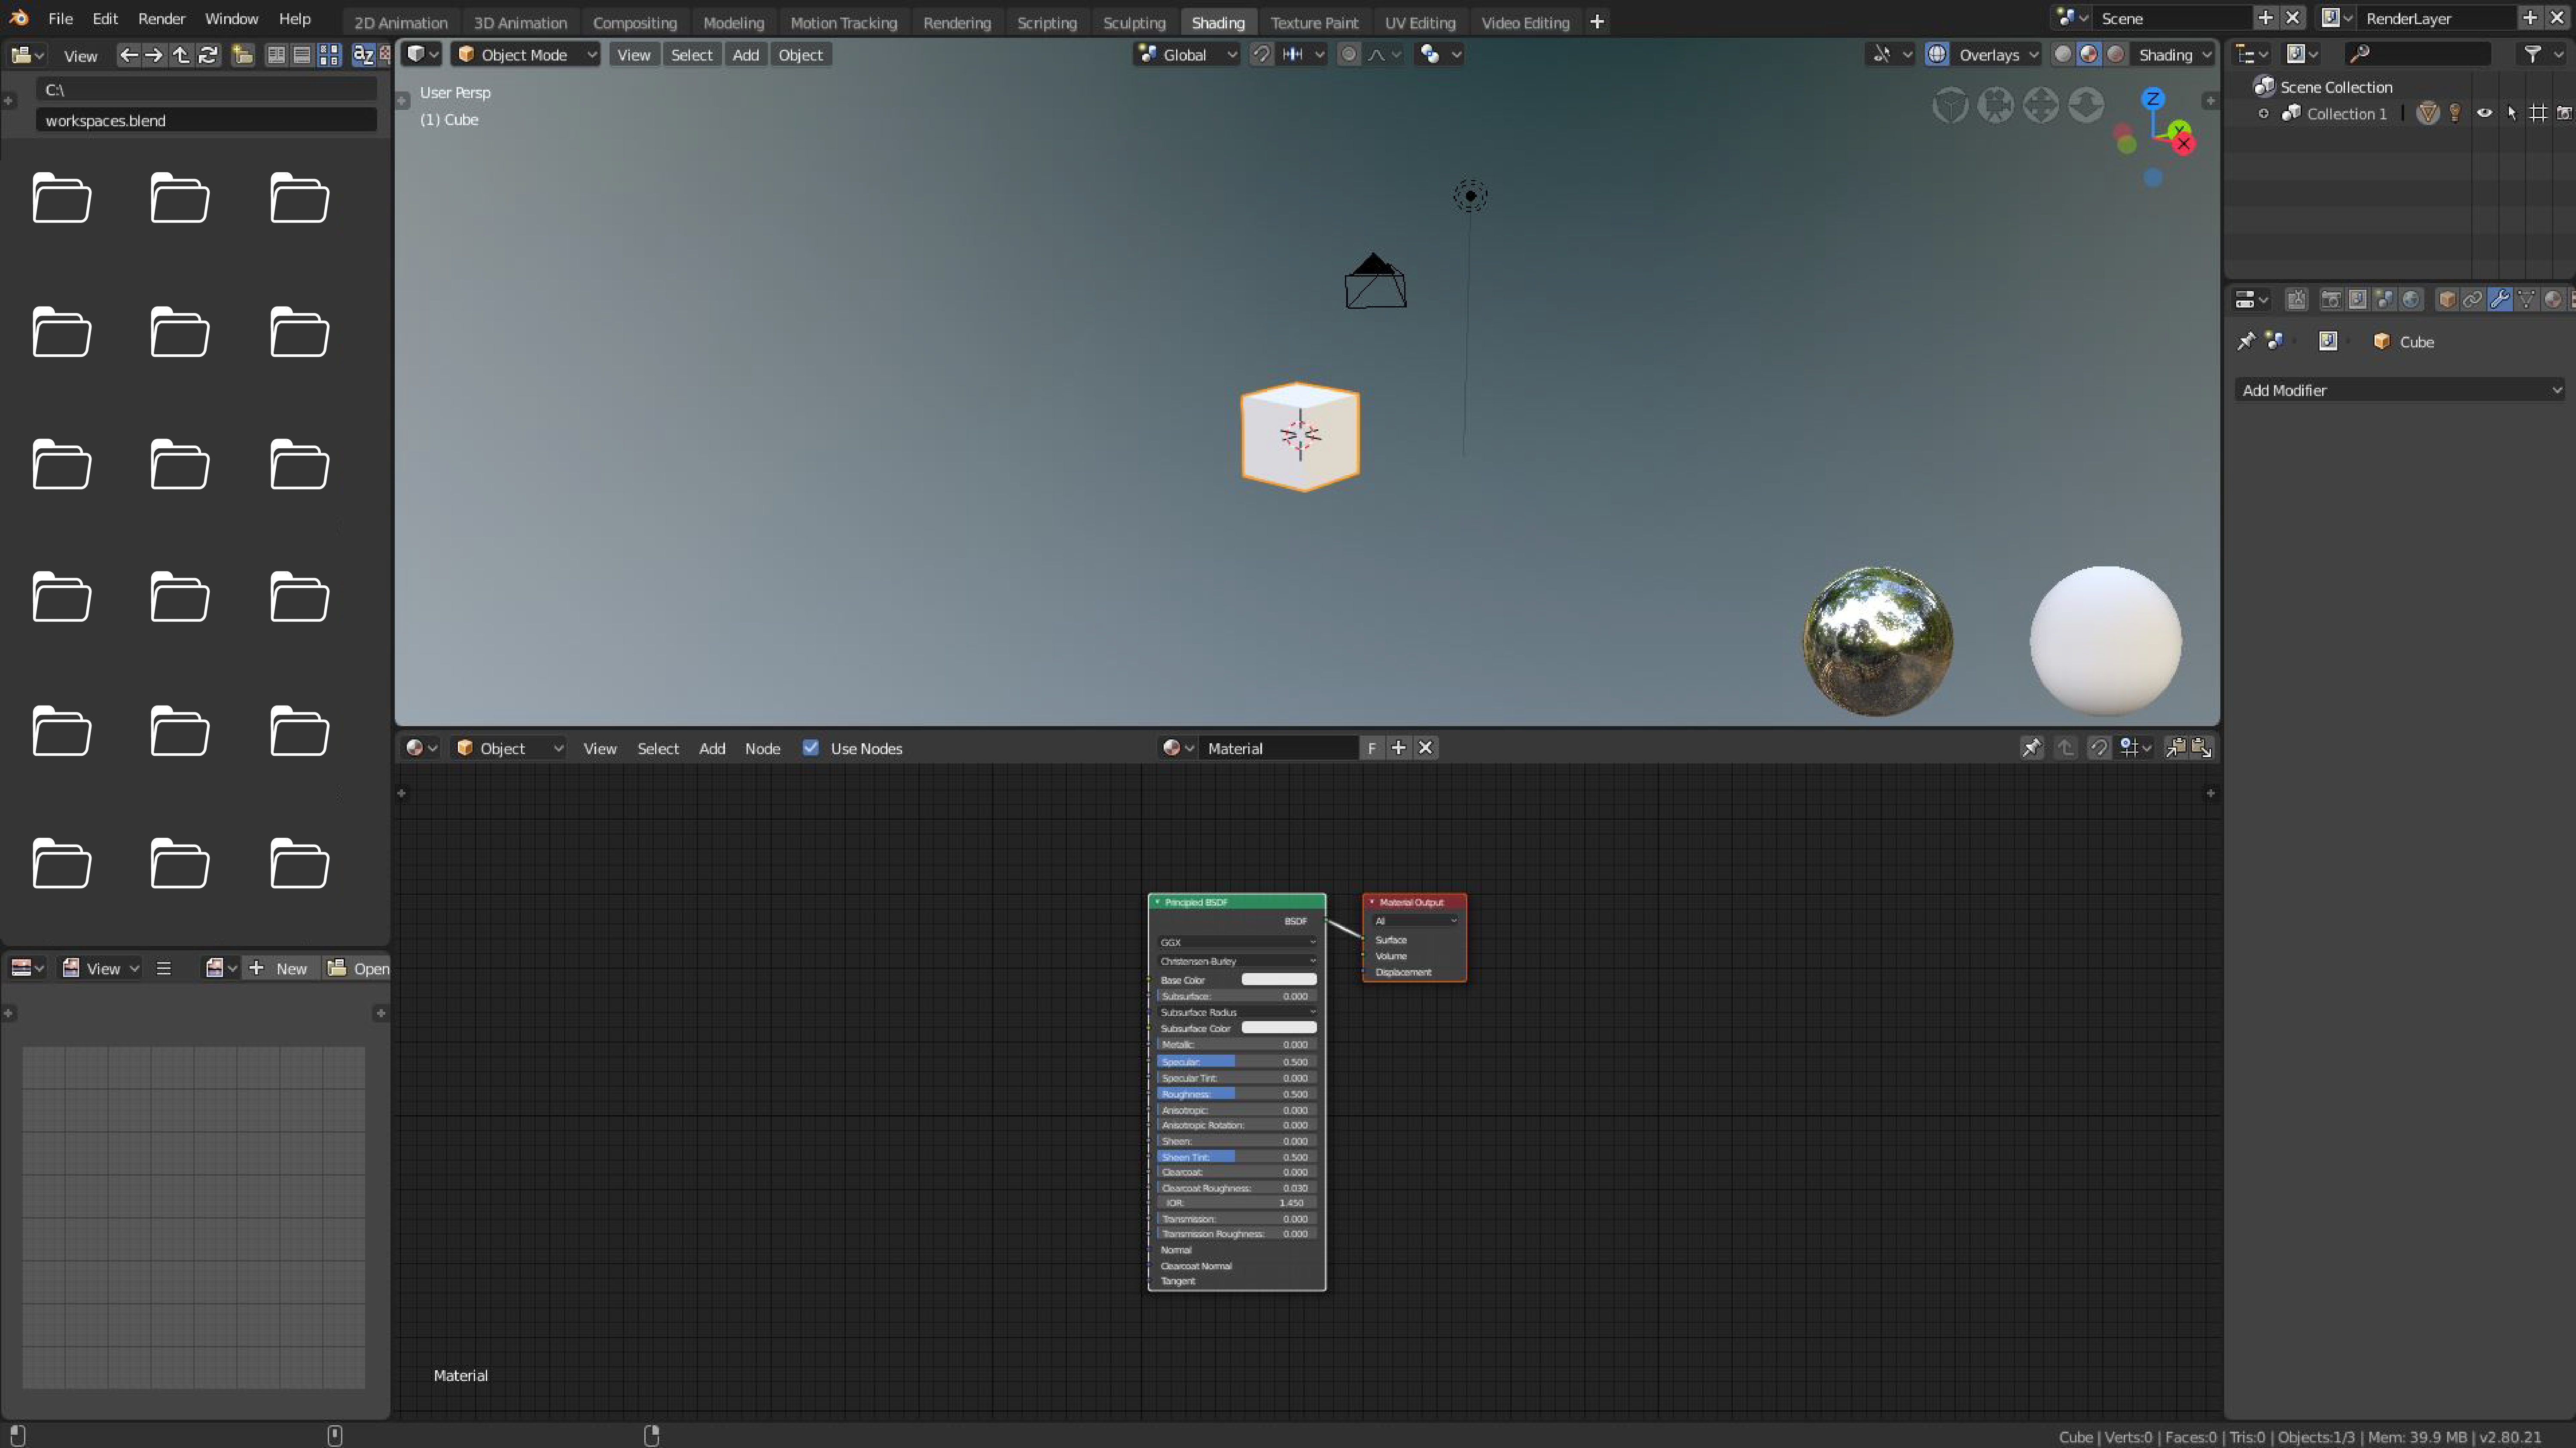Expand Collection 1 in the outliner
Viewport: 2576px width, 1448px height.
2264,114
